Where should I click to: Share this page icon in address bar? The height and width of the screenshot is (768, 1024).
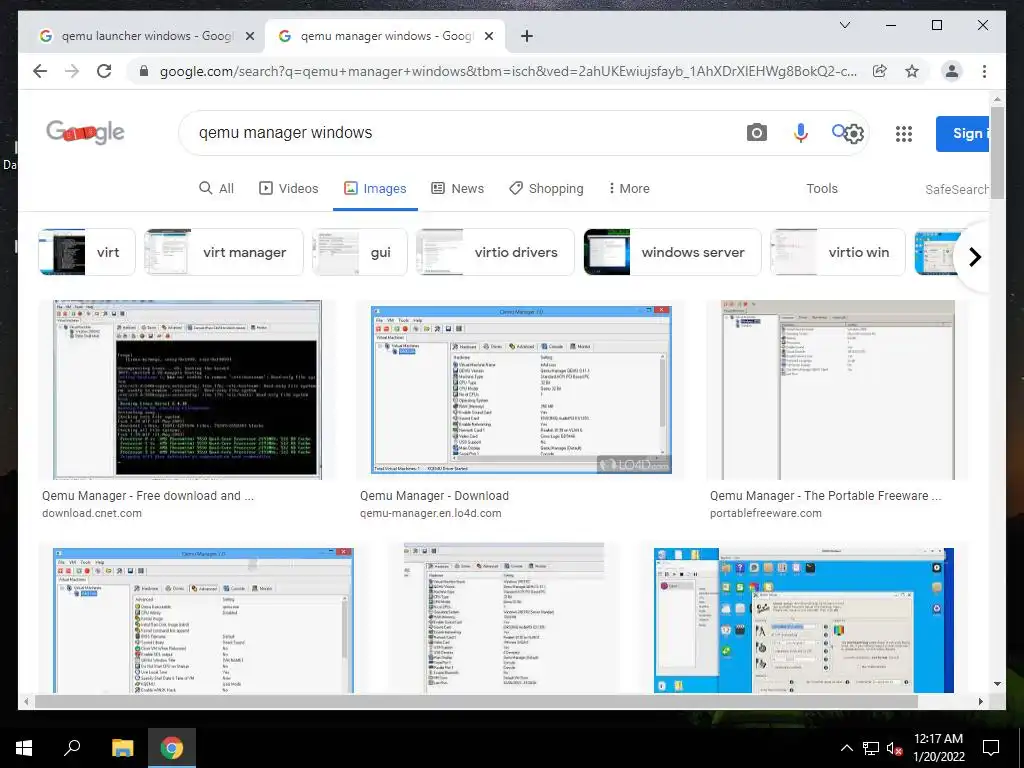click(x=880, y=71)
